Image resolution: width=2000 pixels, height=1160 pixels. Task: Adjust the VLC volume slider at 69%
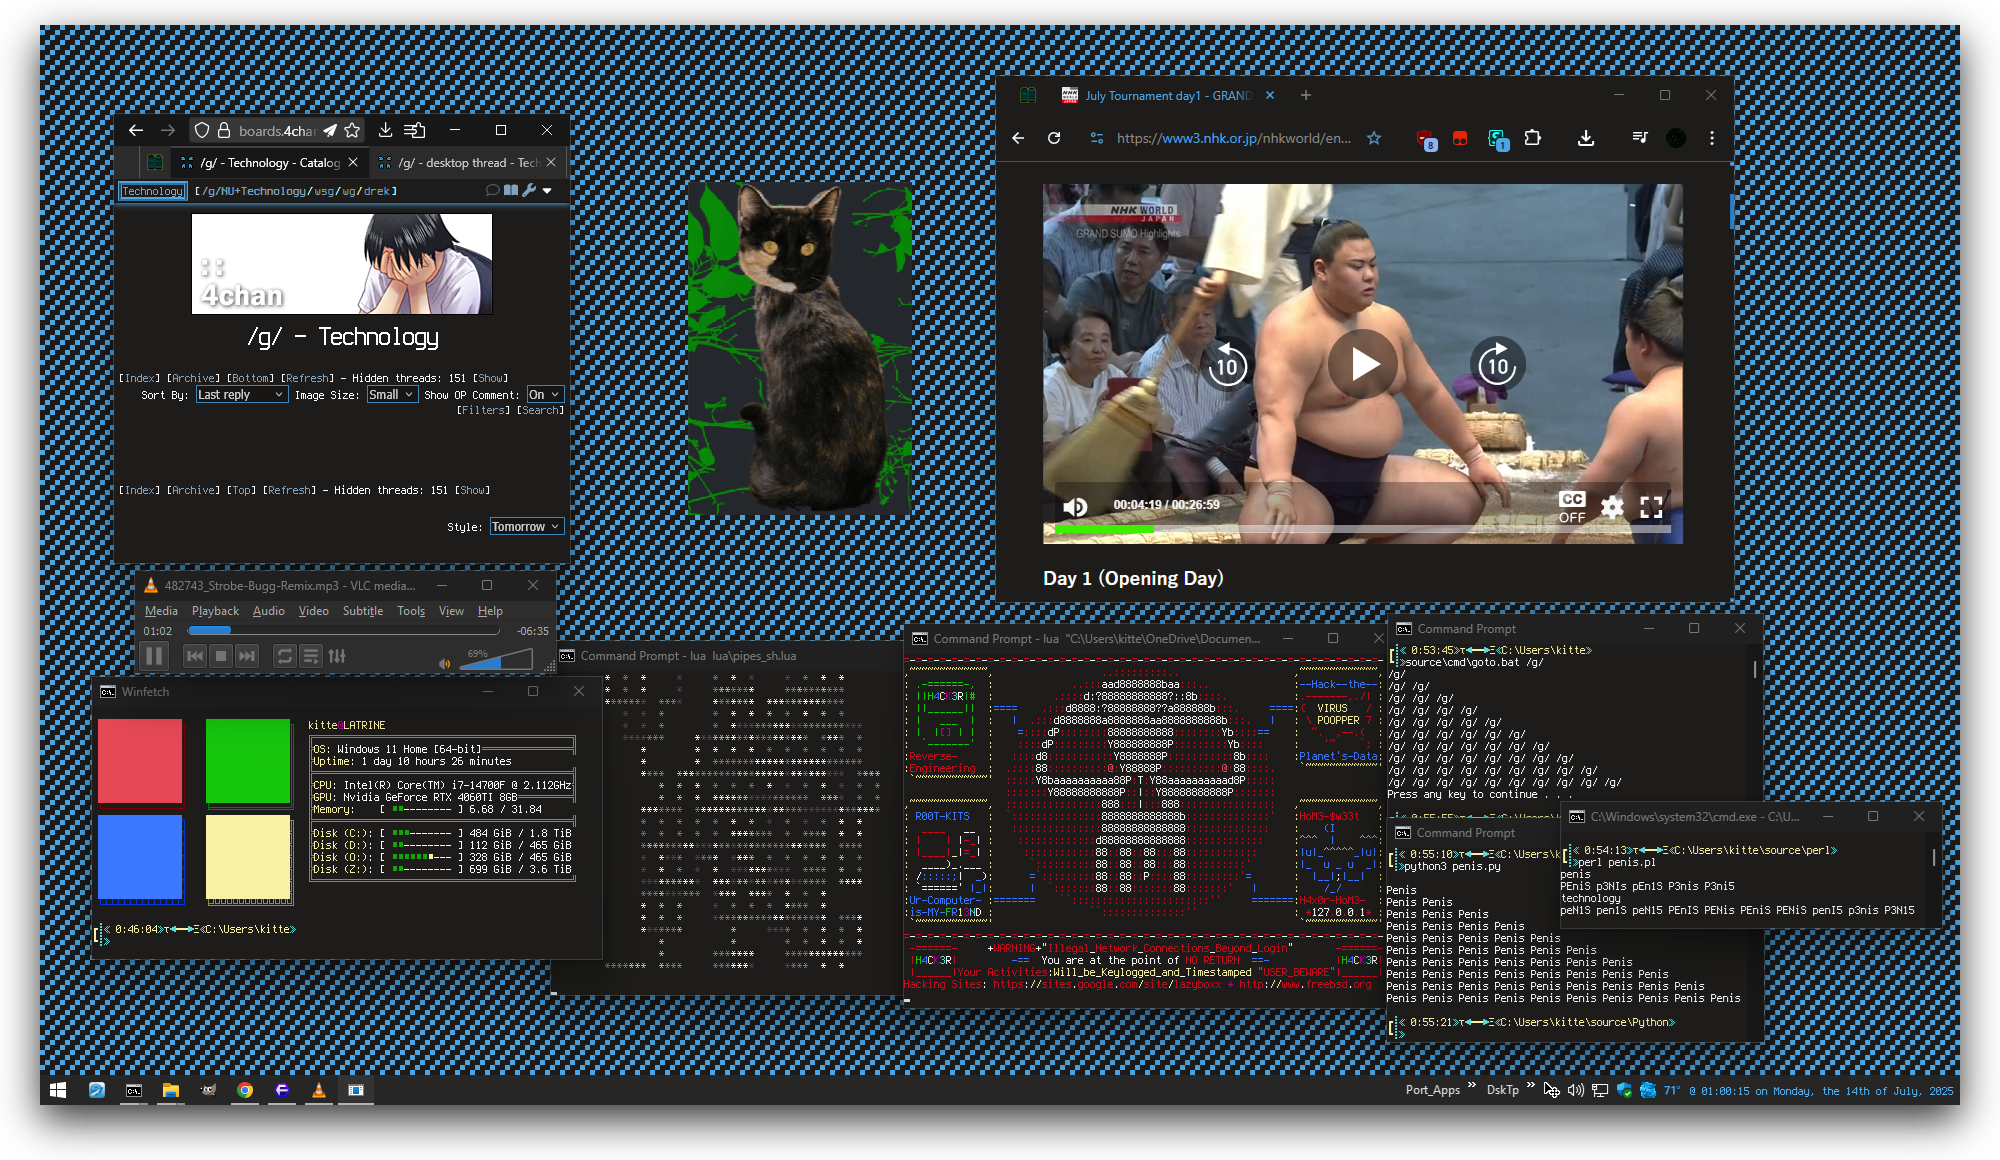pyautogui.click(x=496, y=658)
